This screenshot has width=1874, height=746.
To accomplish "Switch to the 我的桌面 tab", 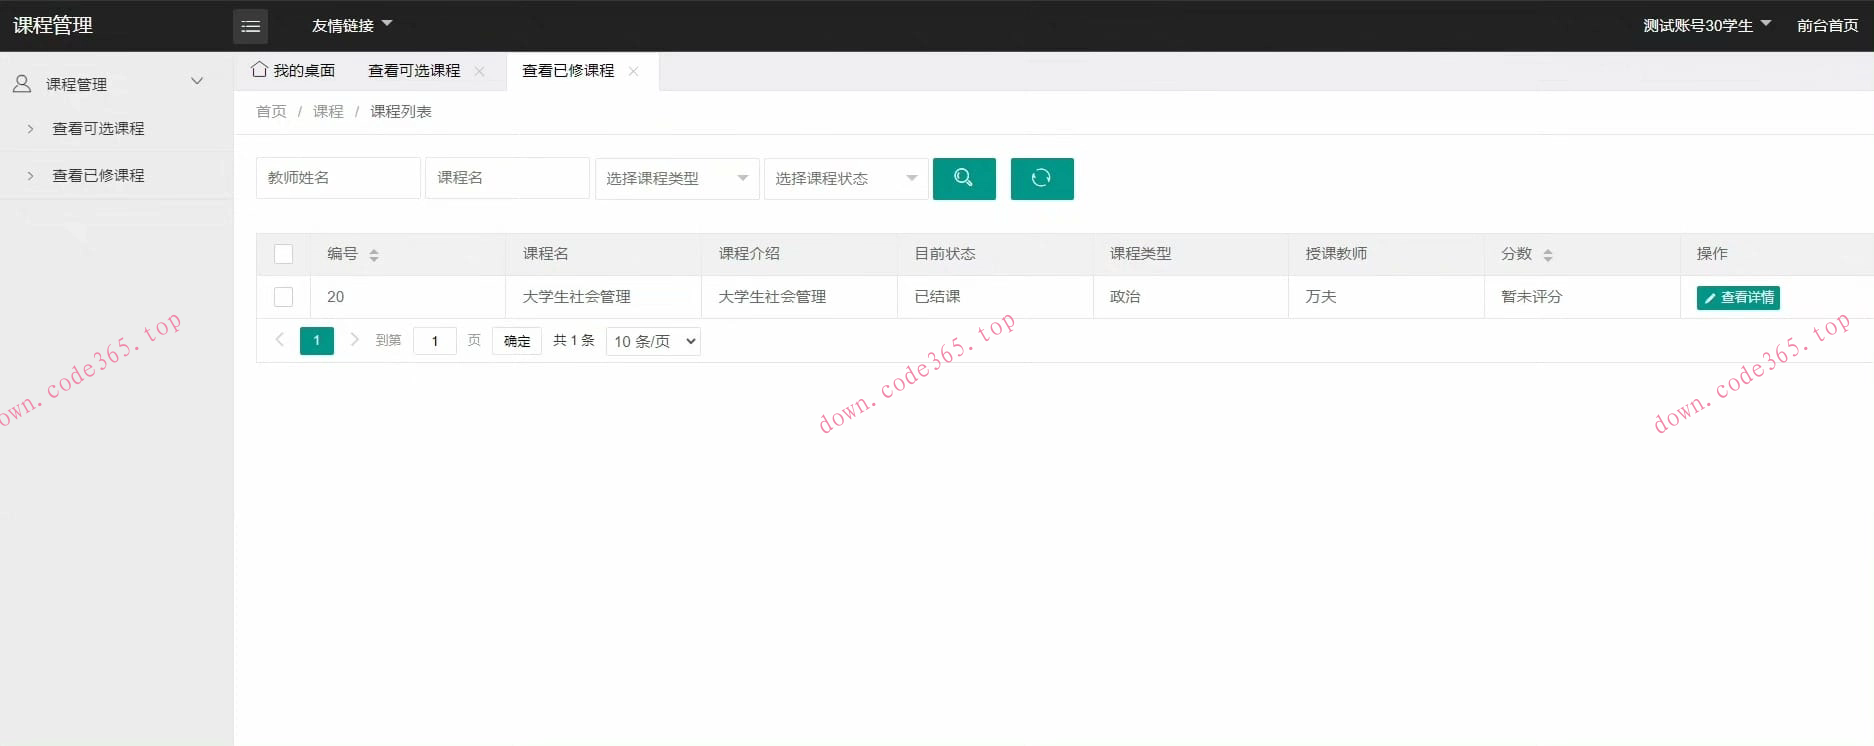I will coord(293,70).
